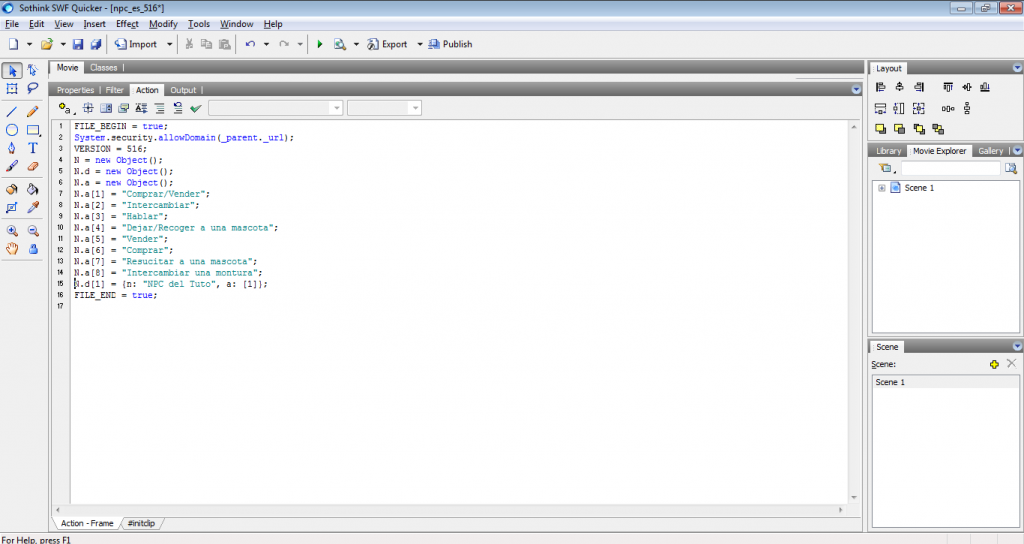Image resolution: width=1024 pixels, height=544 pixels.
Task: Click the Save file icon
Action: click(x=78, y=44)
